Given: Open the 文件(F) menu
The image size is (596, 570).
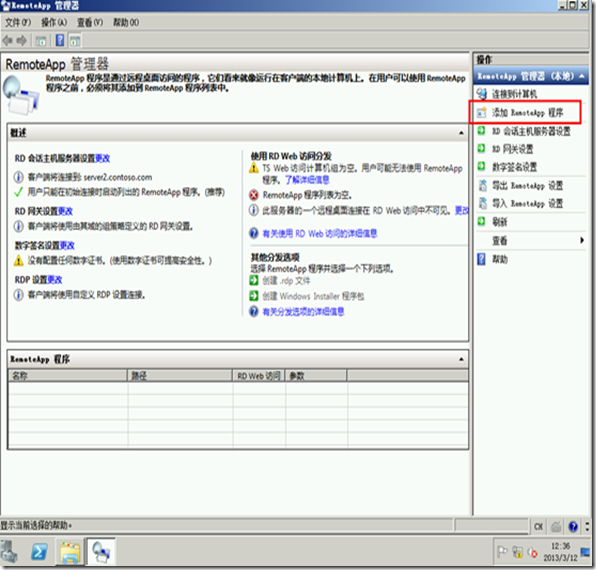Looking at the screenshot, I should (18, 22).
